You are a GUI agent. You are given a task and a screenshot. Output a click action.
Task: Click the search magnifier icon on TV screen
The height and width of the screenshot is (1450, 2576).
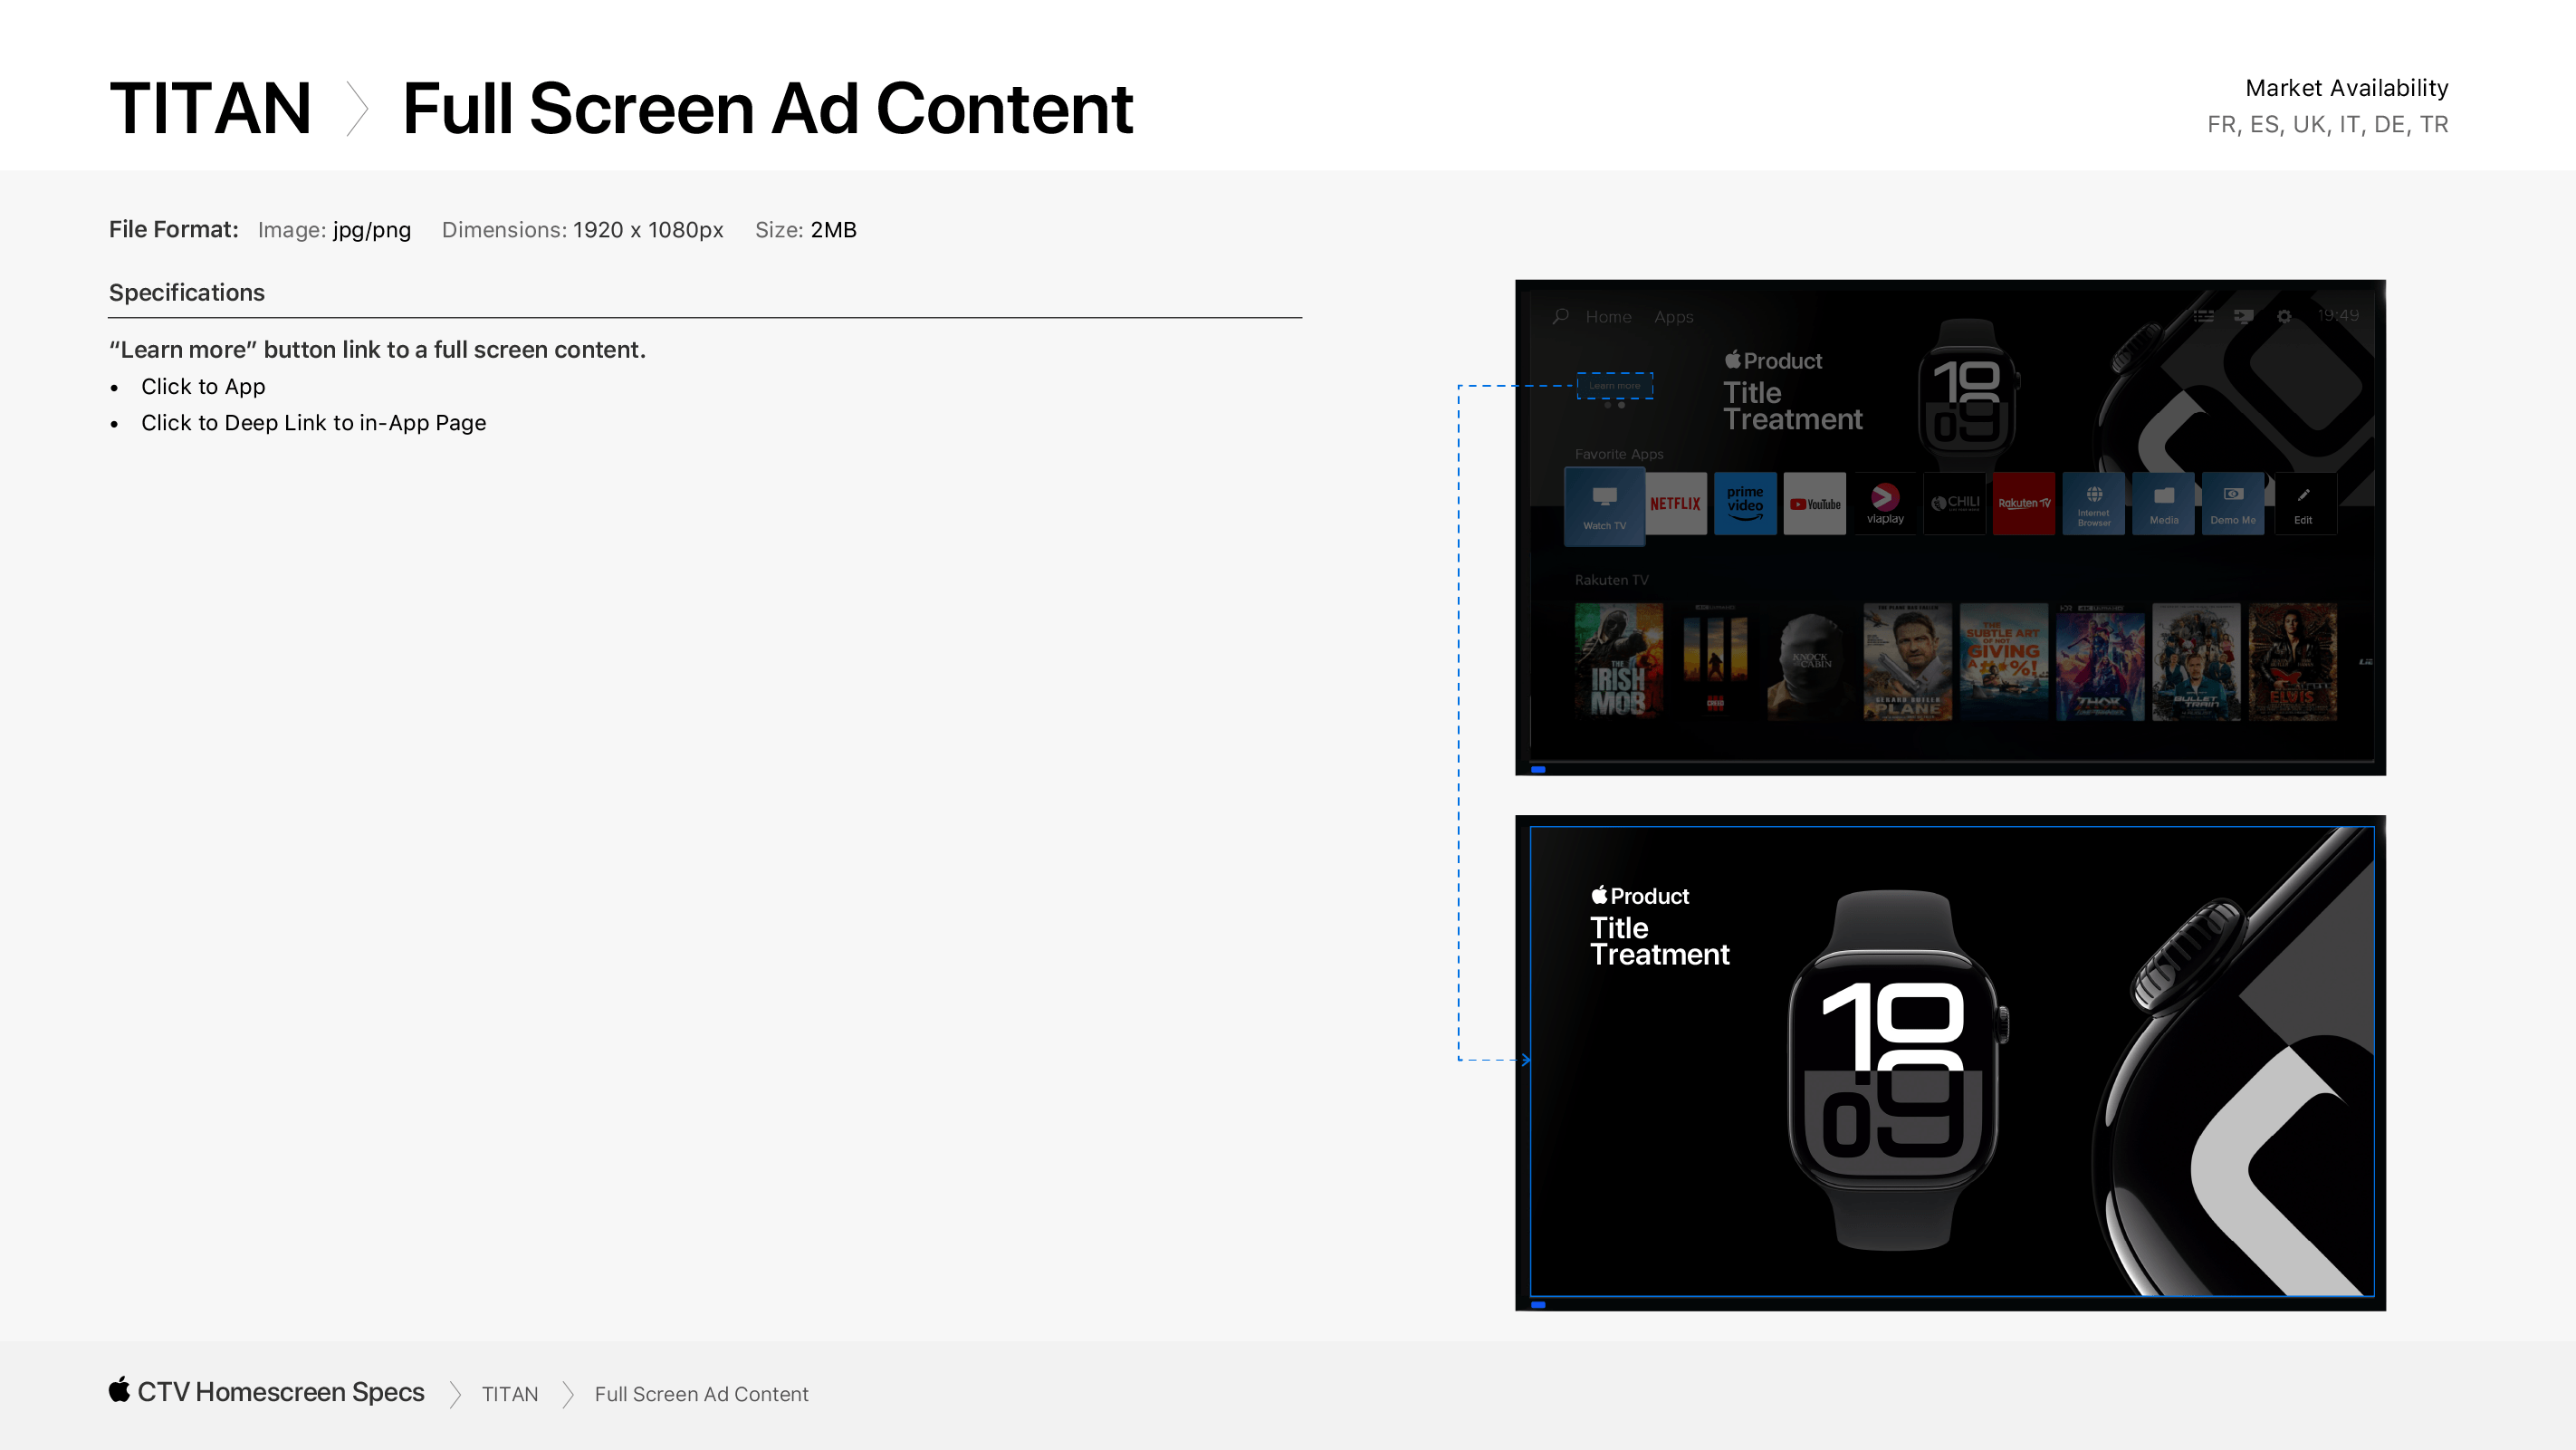click(x=1560, y=316)
